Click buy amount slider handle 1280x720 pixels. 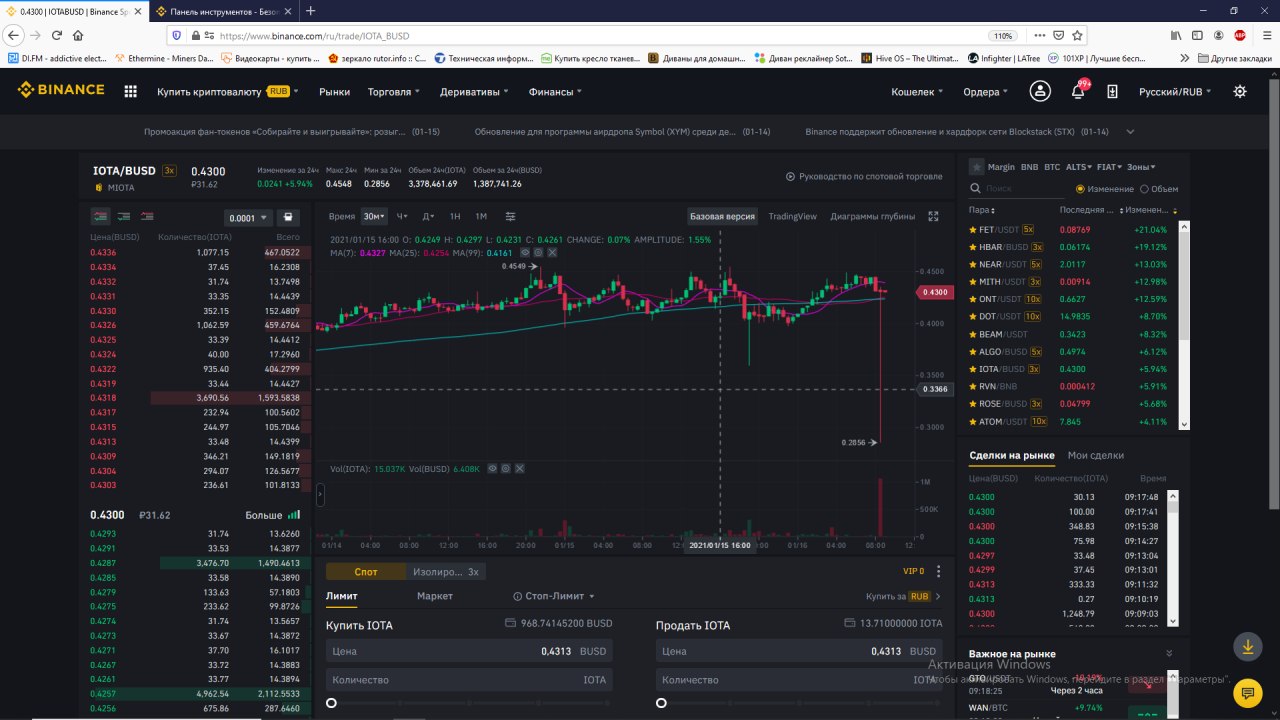click(x=331, y=703)
